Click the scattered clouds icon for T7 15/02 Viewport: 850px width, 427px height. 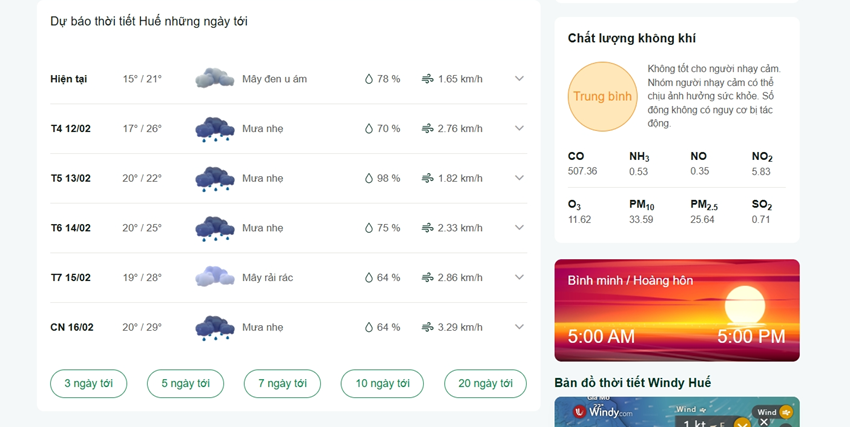click(215, 277)
